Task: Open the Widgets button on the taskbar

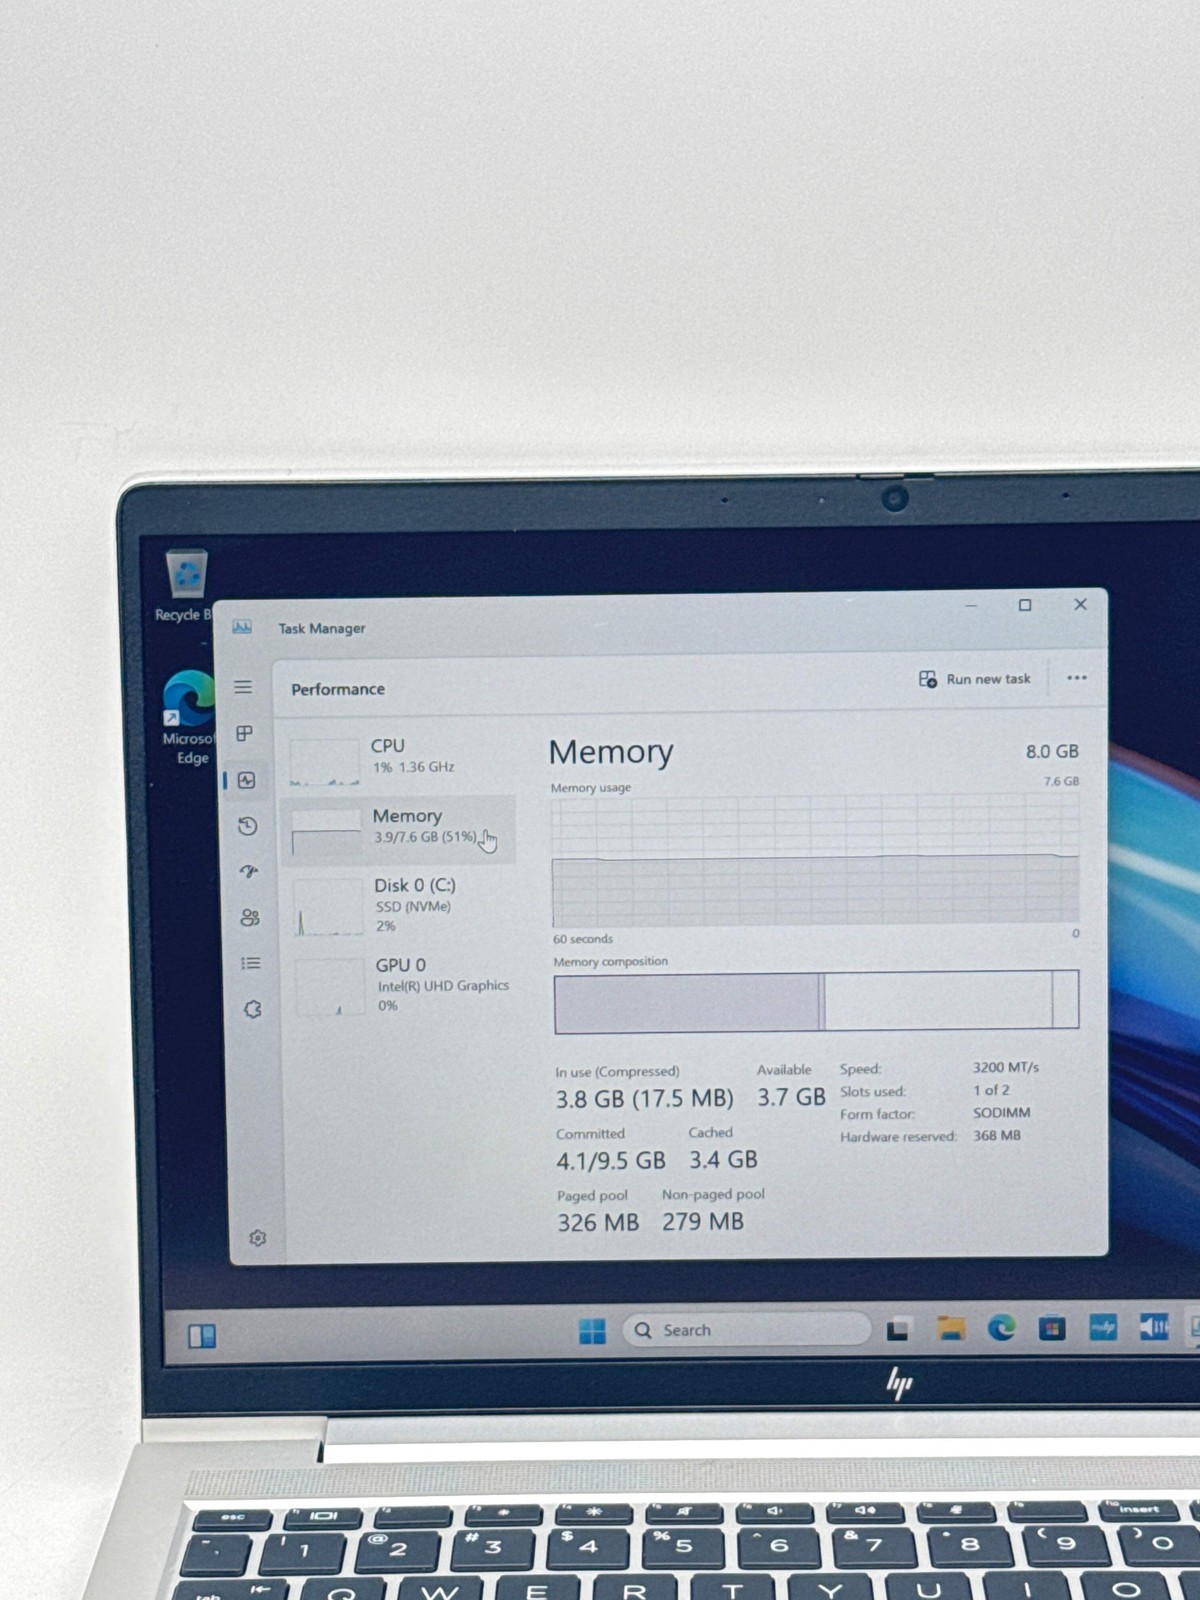Action: pyautogui.click(x=201, y=1336)
